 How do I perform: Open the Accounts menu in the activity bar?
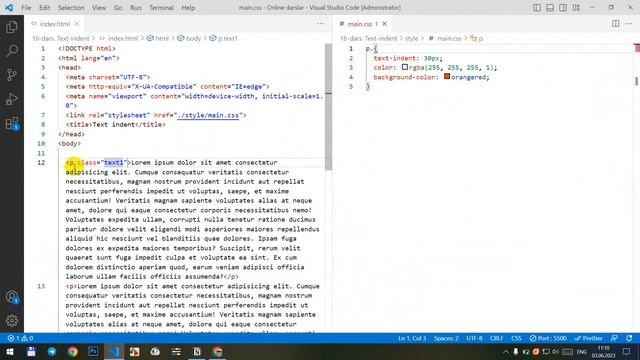pyautogui.click(x=12, y=297)
